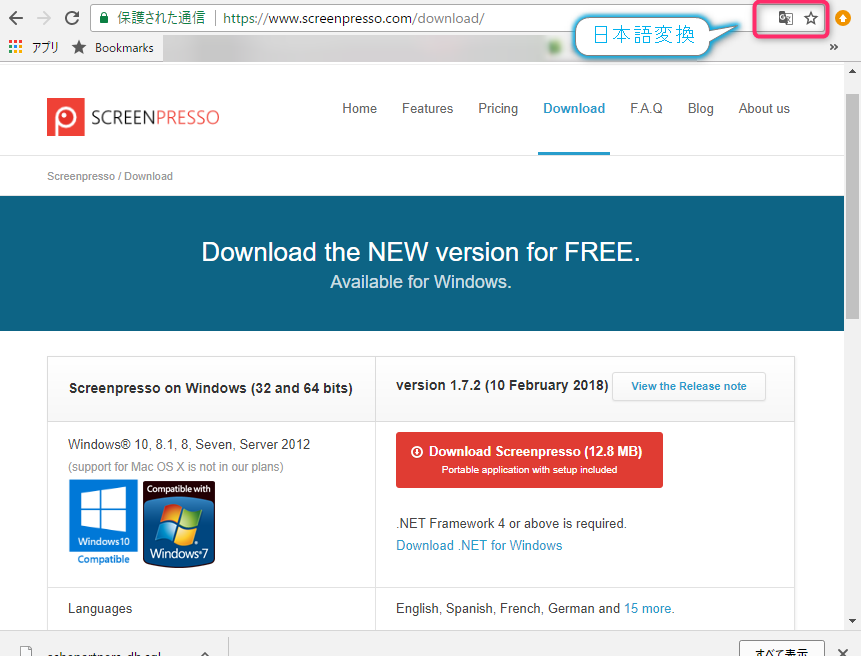The height and width of the screenshot is (656, 861).
Task: Open the Home menu item
Action: click(x=360, y=109)
